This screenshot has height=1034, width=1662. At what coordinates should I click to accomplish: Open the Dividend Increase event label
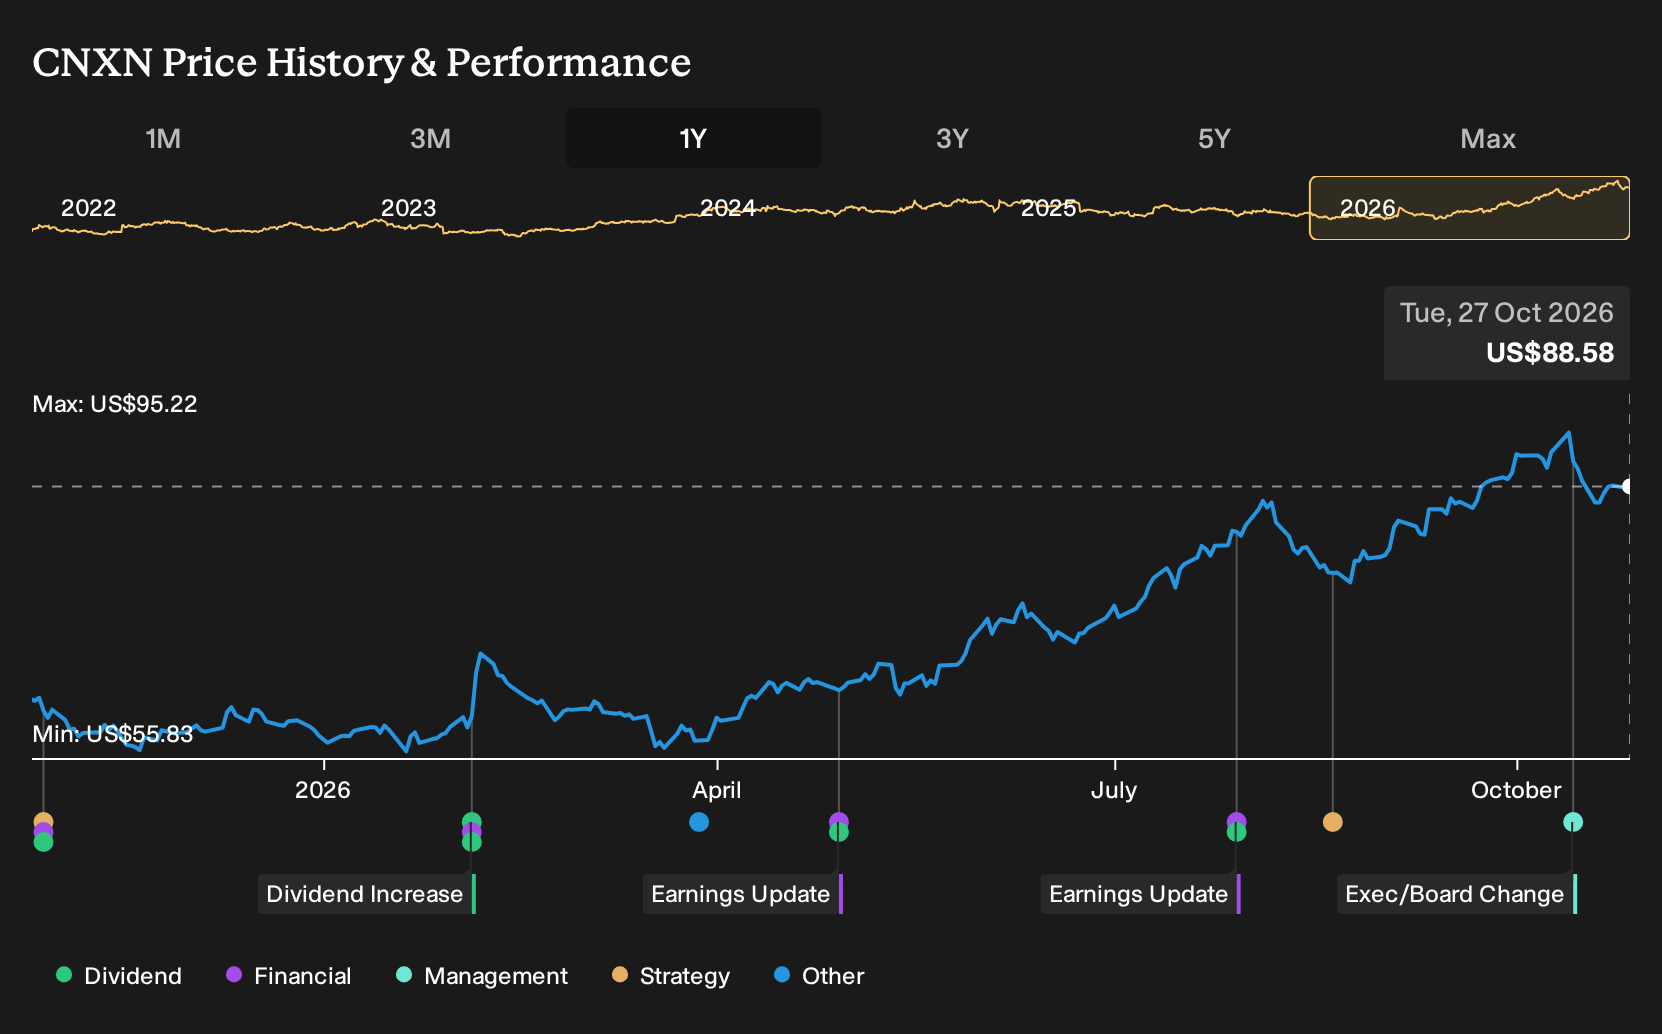pos(367,894)
